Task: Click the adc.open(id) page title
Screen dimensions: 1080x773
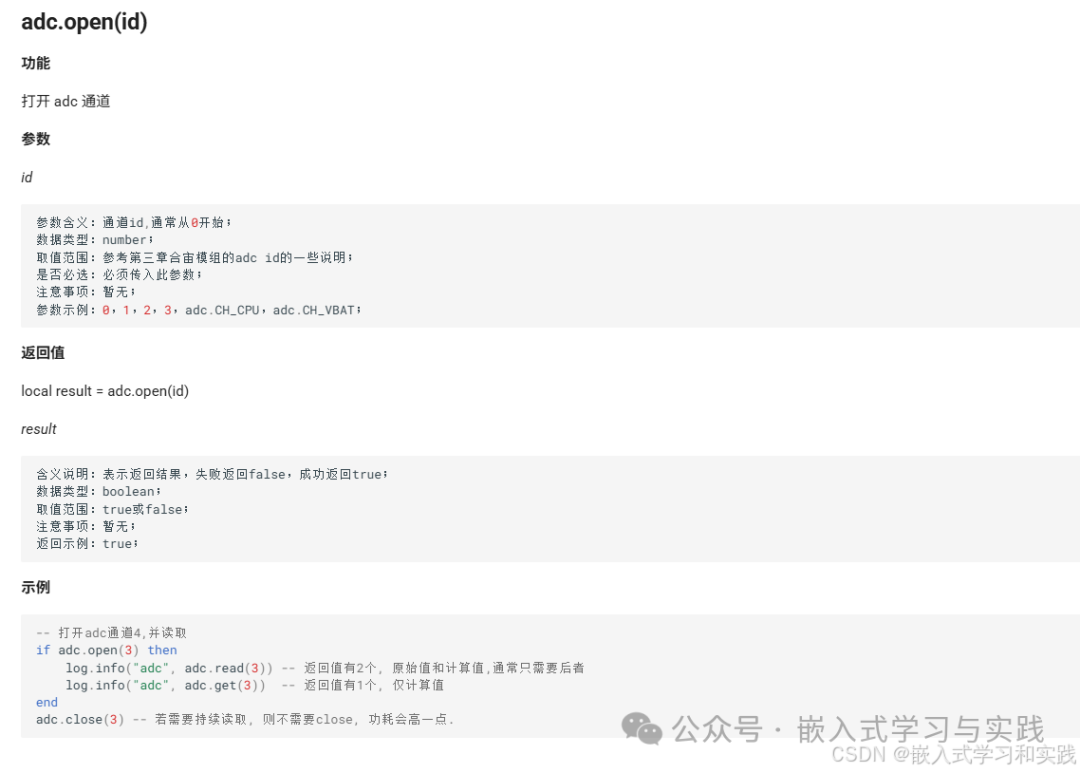Action: 83,21
